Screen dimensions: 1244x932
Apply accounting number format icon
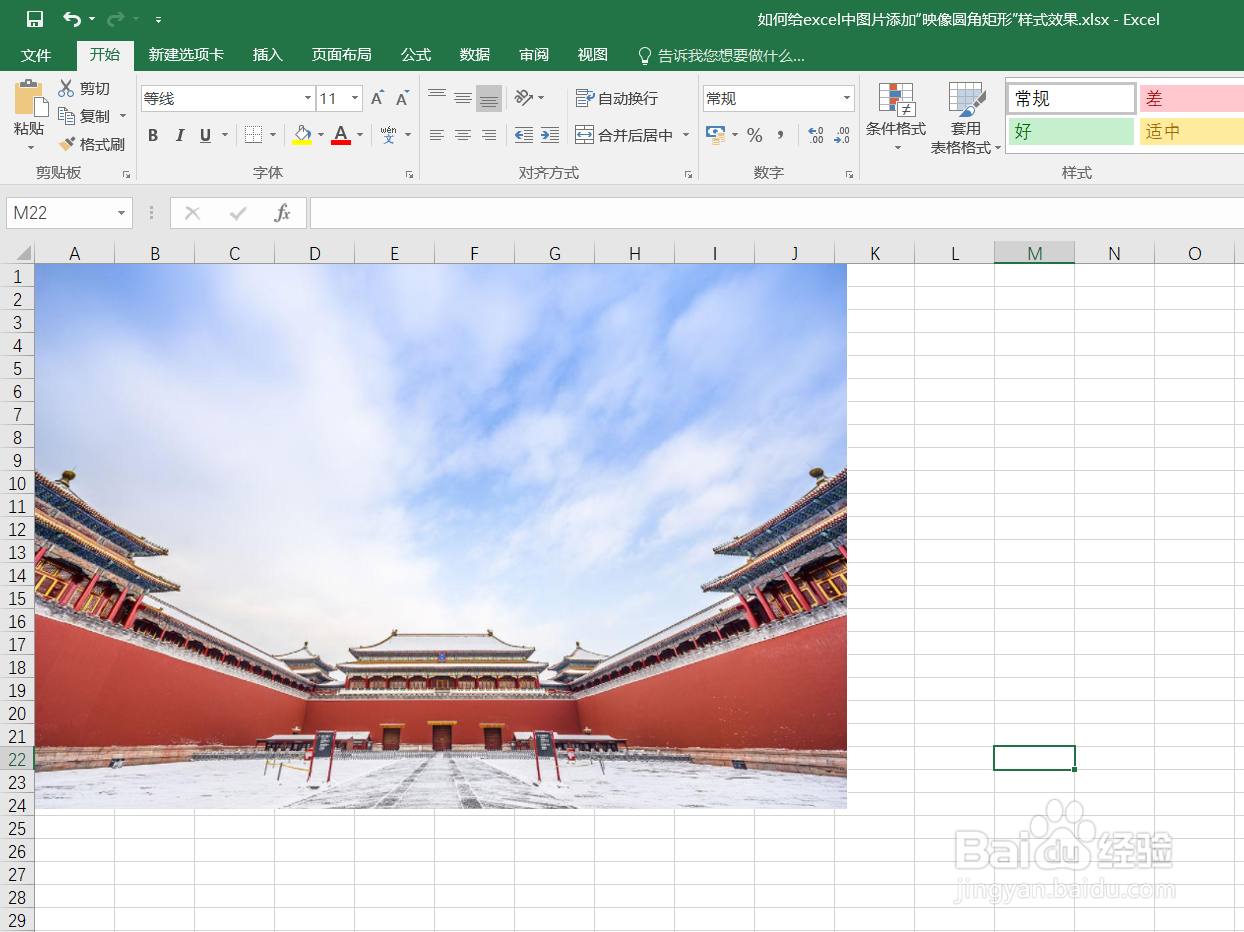coord(715,135)
